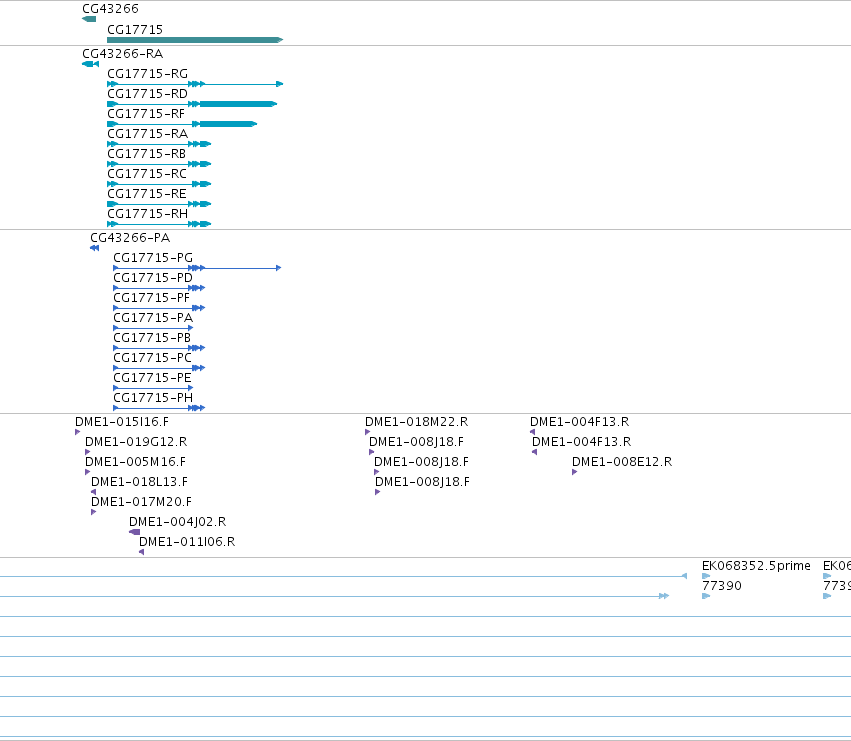Click the long teal CG17715 gene bar
The image size is (851, 741).
(195, 40)
